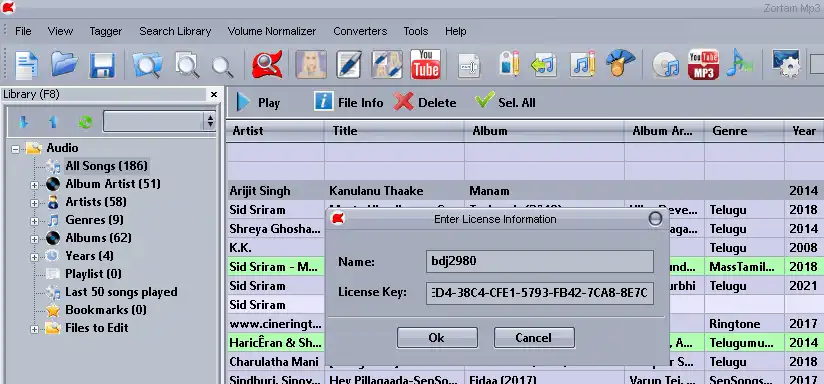Click the new document toolbar icon
824x384 pixels.
[x=26, y=65]
